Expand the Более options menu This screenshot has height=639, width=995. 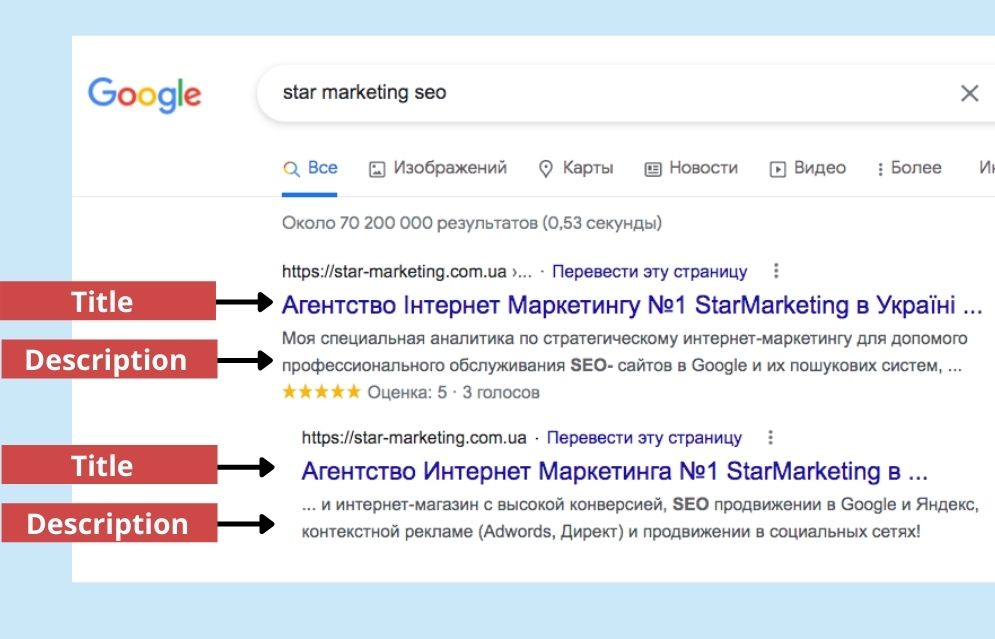[x=909, y=168]
